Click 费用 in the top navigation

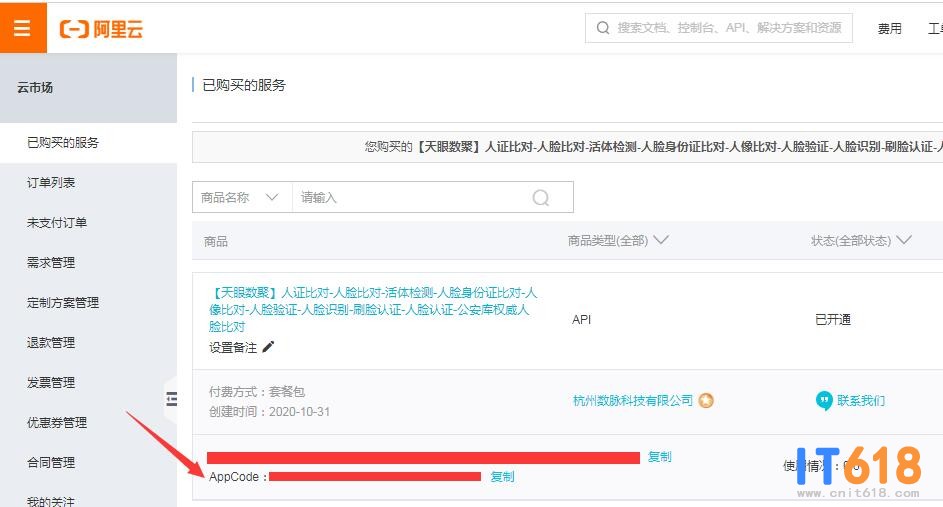[889, 28]
